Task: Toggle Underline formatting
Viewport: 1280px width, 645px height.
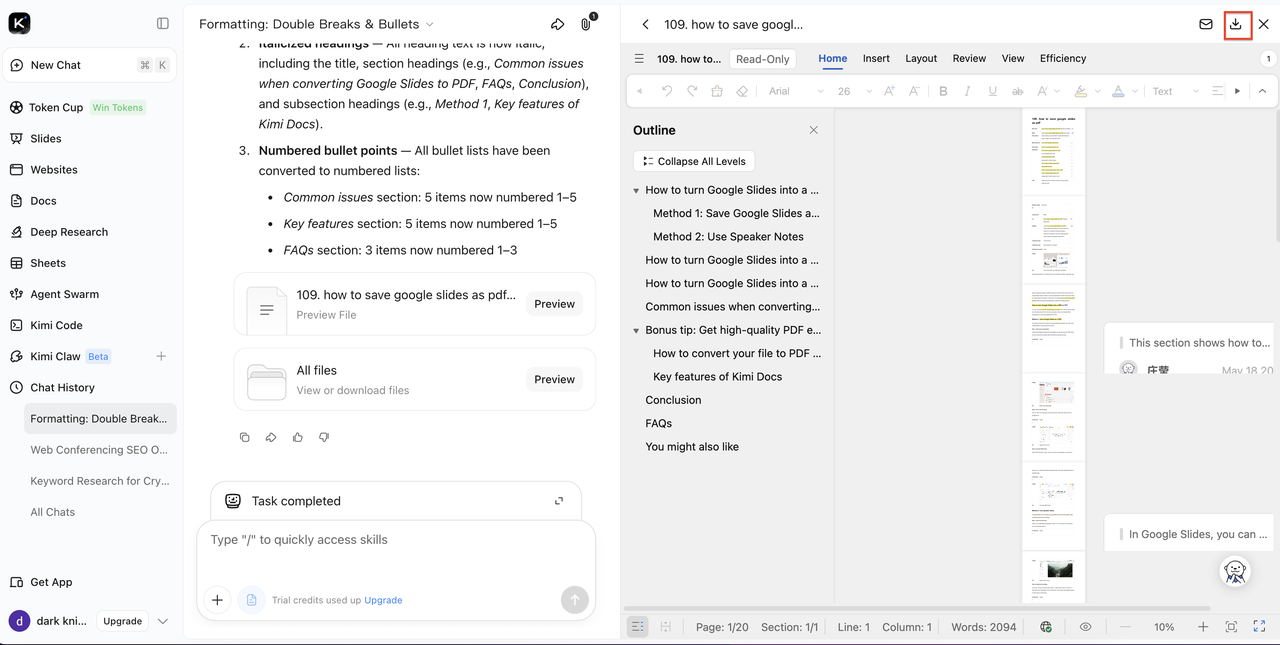Action: point(992,91)
